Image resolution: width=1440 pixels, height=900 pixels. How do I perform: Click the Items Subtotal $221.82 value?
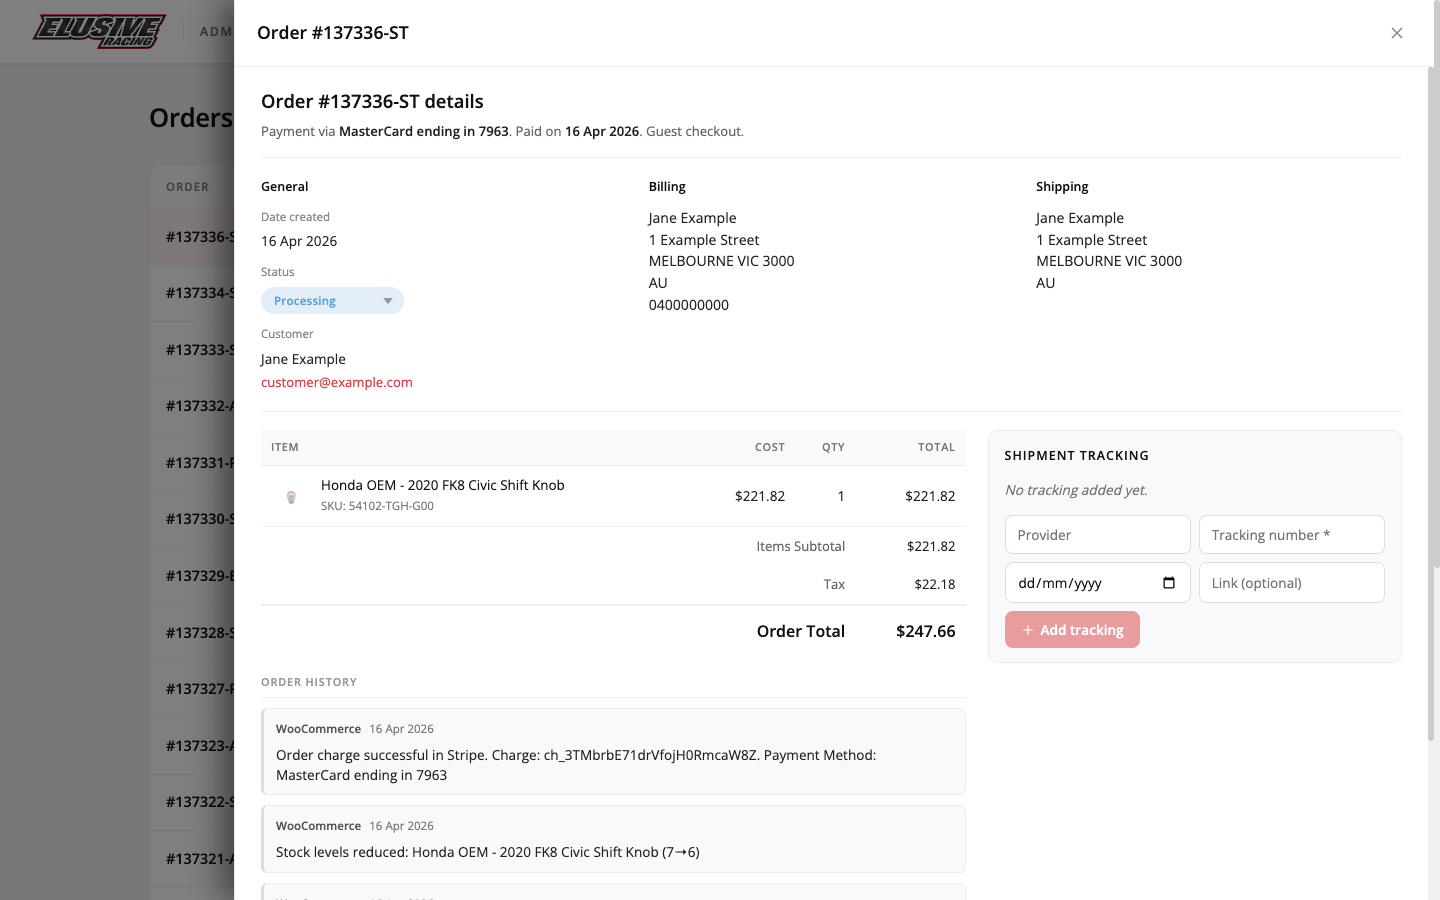point(931,546)
